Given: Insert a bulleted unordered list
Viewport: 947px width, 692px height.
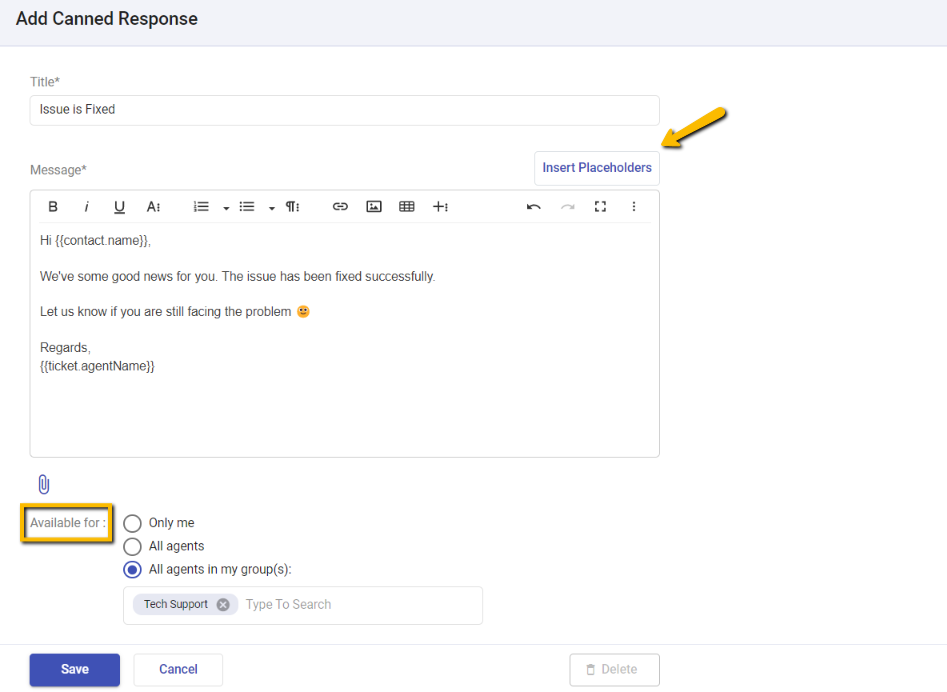Looking at the screenshot, I should tap(247, 207).
